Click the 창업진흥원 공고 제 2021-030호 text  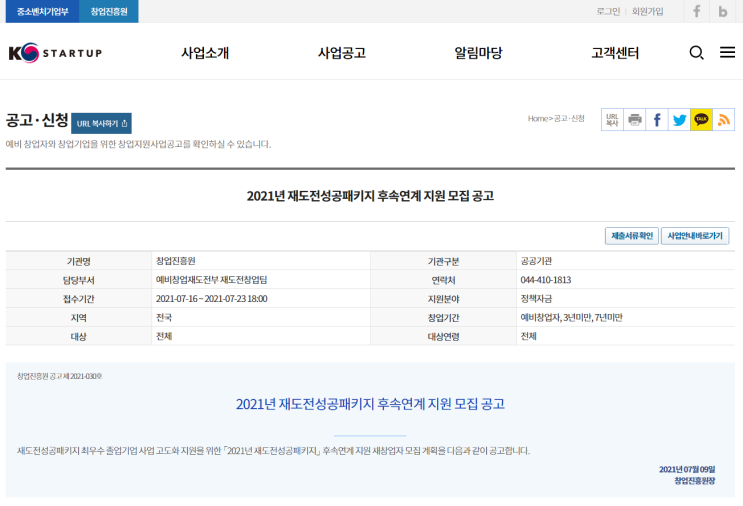(60, 376)
